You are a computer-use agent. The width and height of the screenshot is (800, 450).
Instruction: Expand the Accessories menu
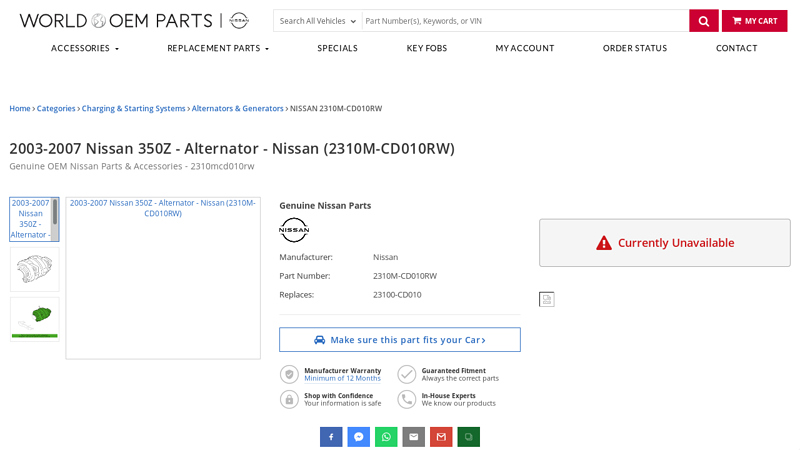(x=85, y=48)
